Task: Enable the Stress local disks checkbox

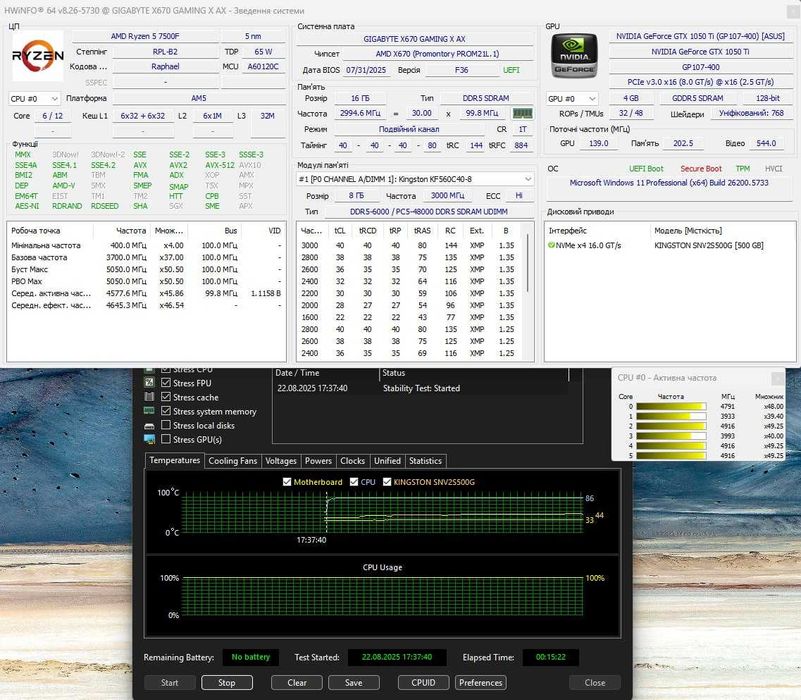Action: coord(166,425)
